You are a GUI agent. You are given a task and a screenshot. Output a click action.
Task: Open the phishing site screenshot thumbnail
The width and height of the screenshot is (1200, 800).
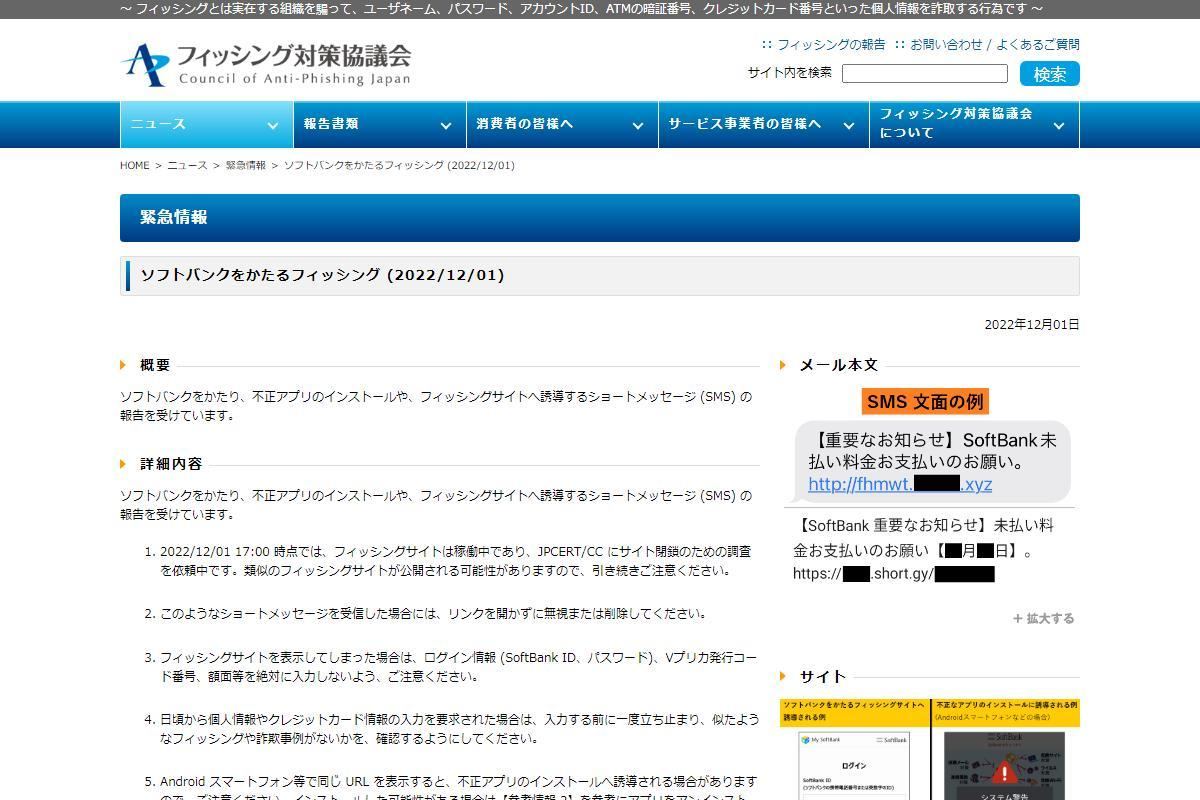click(930, 749)
